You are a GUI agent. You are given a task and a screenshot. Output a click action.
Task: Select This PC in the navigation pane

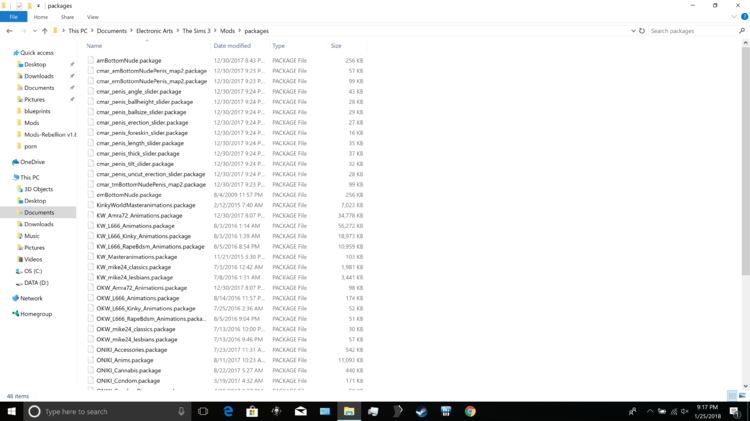click(x=30, y=177)
